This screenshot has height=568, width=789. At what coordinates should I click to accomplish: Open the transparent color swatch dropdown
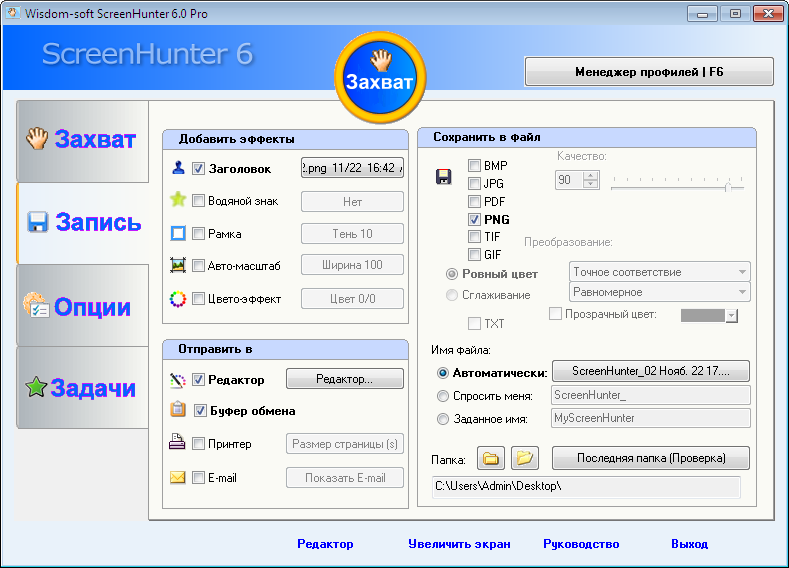point(731,316)
